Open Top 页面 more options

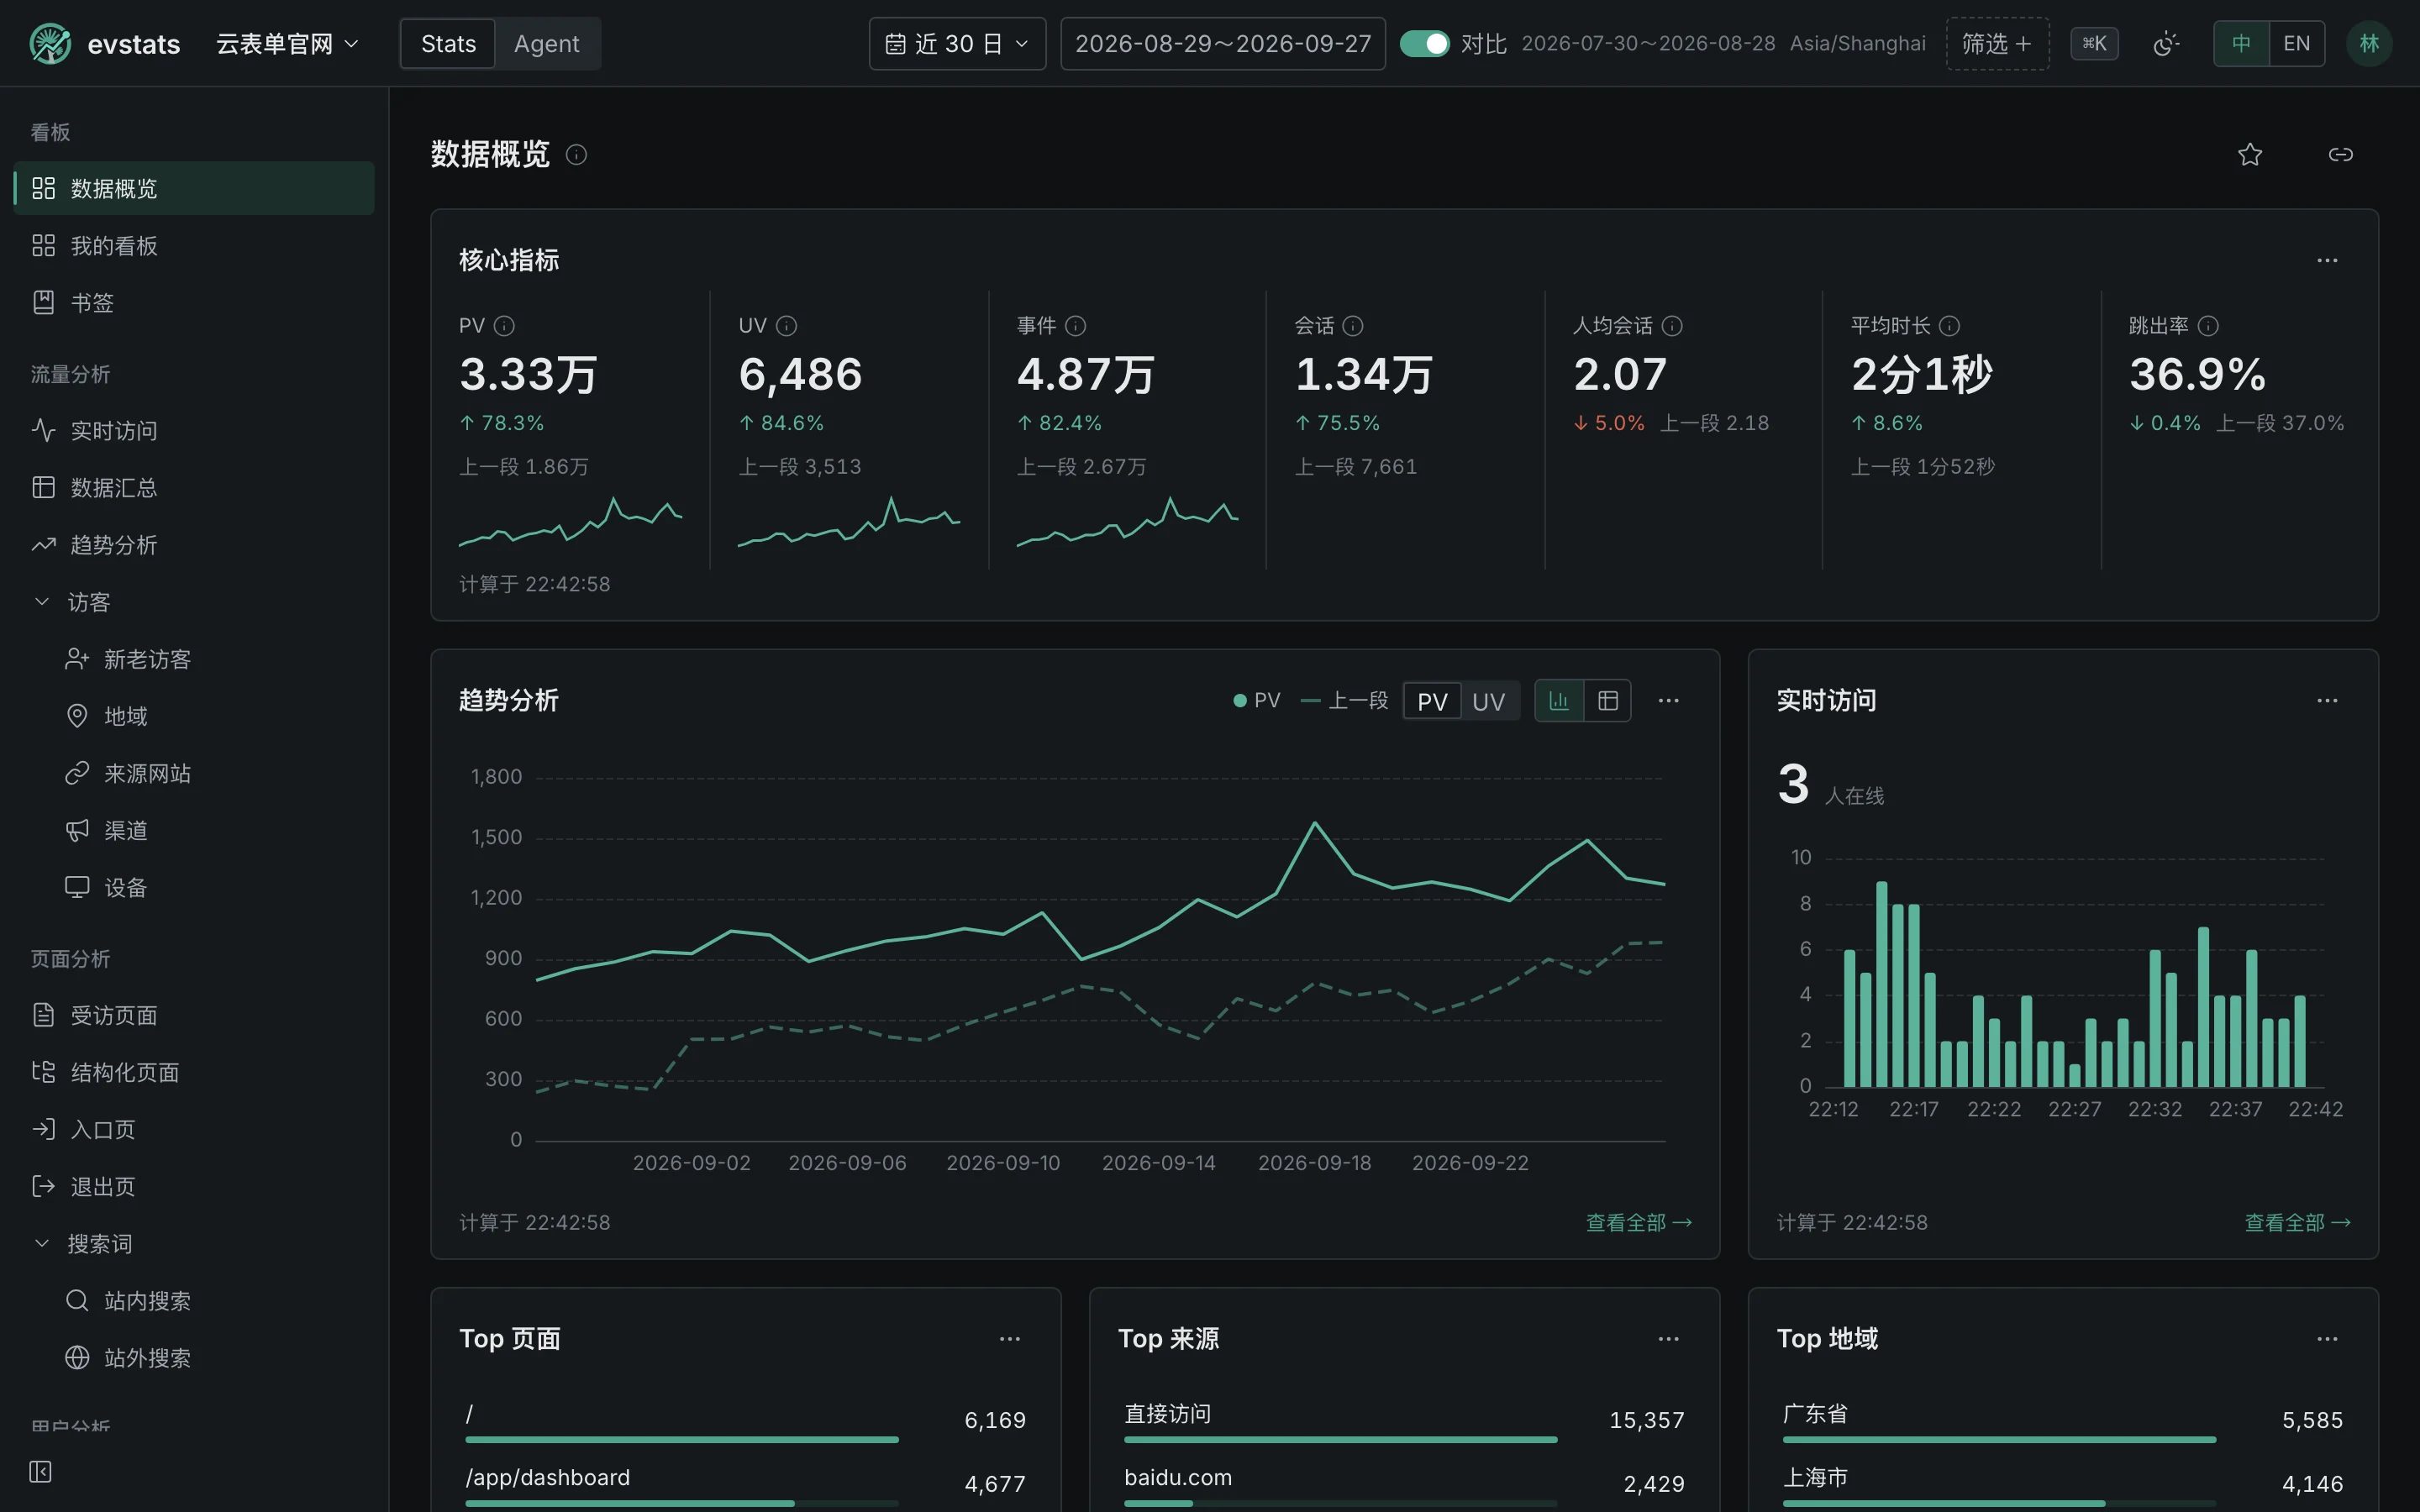point(1010,1339)
